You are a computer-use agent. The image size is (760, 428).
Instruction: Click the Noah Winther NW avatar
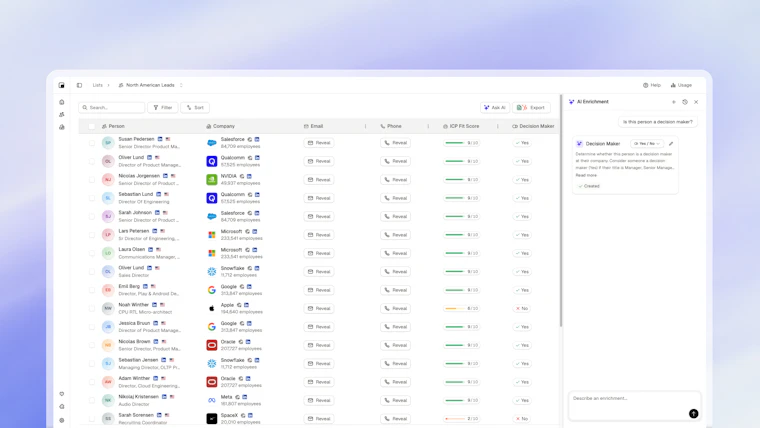pos(108,308)
